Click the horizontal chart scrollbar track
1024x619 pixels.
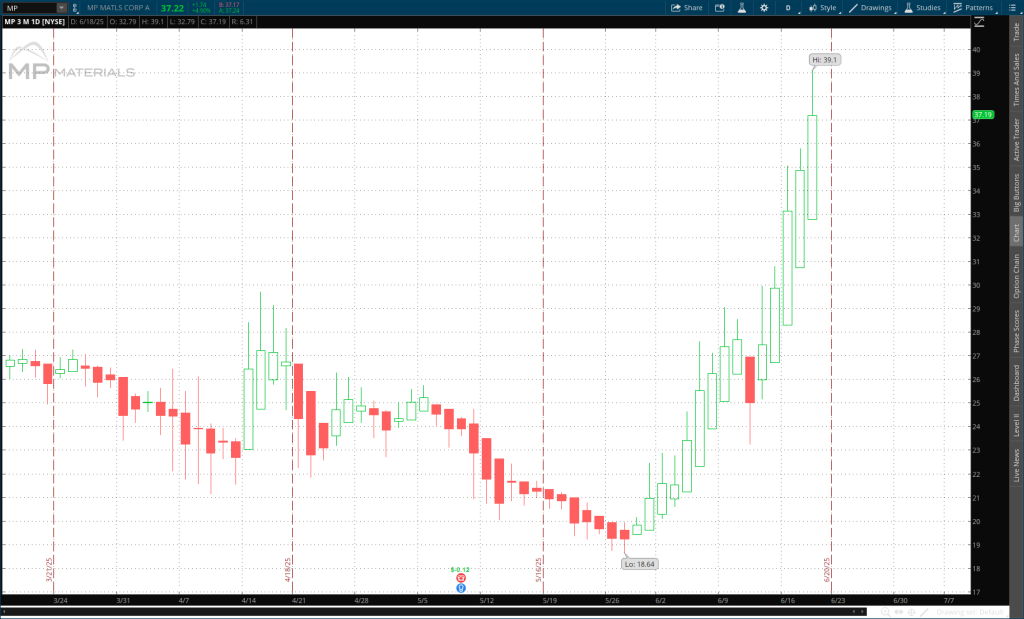(x=434, y=612)
